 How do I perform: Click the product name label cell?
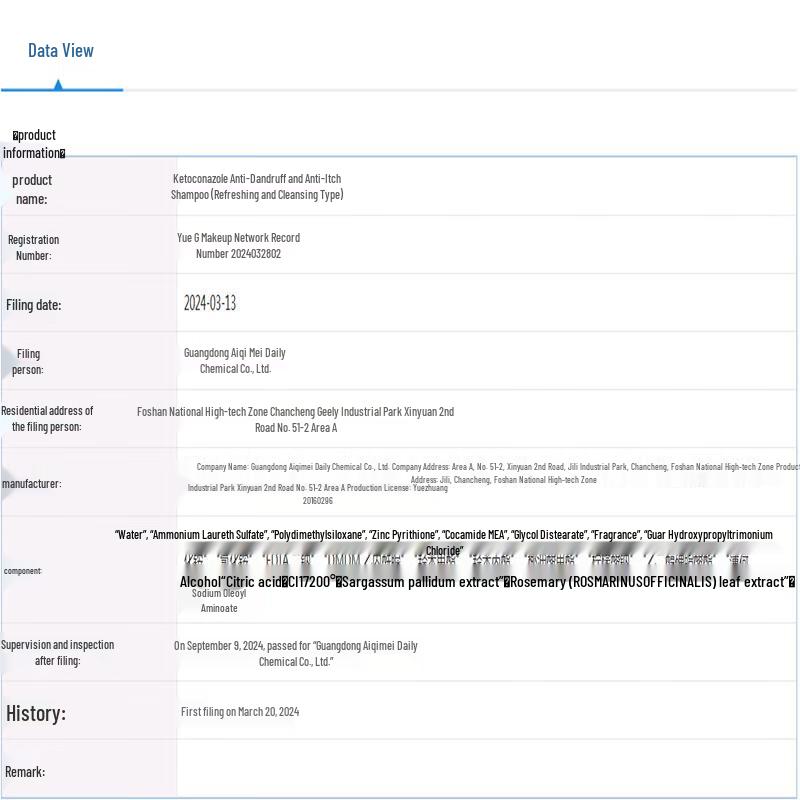(x=31, y=189)
